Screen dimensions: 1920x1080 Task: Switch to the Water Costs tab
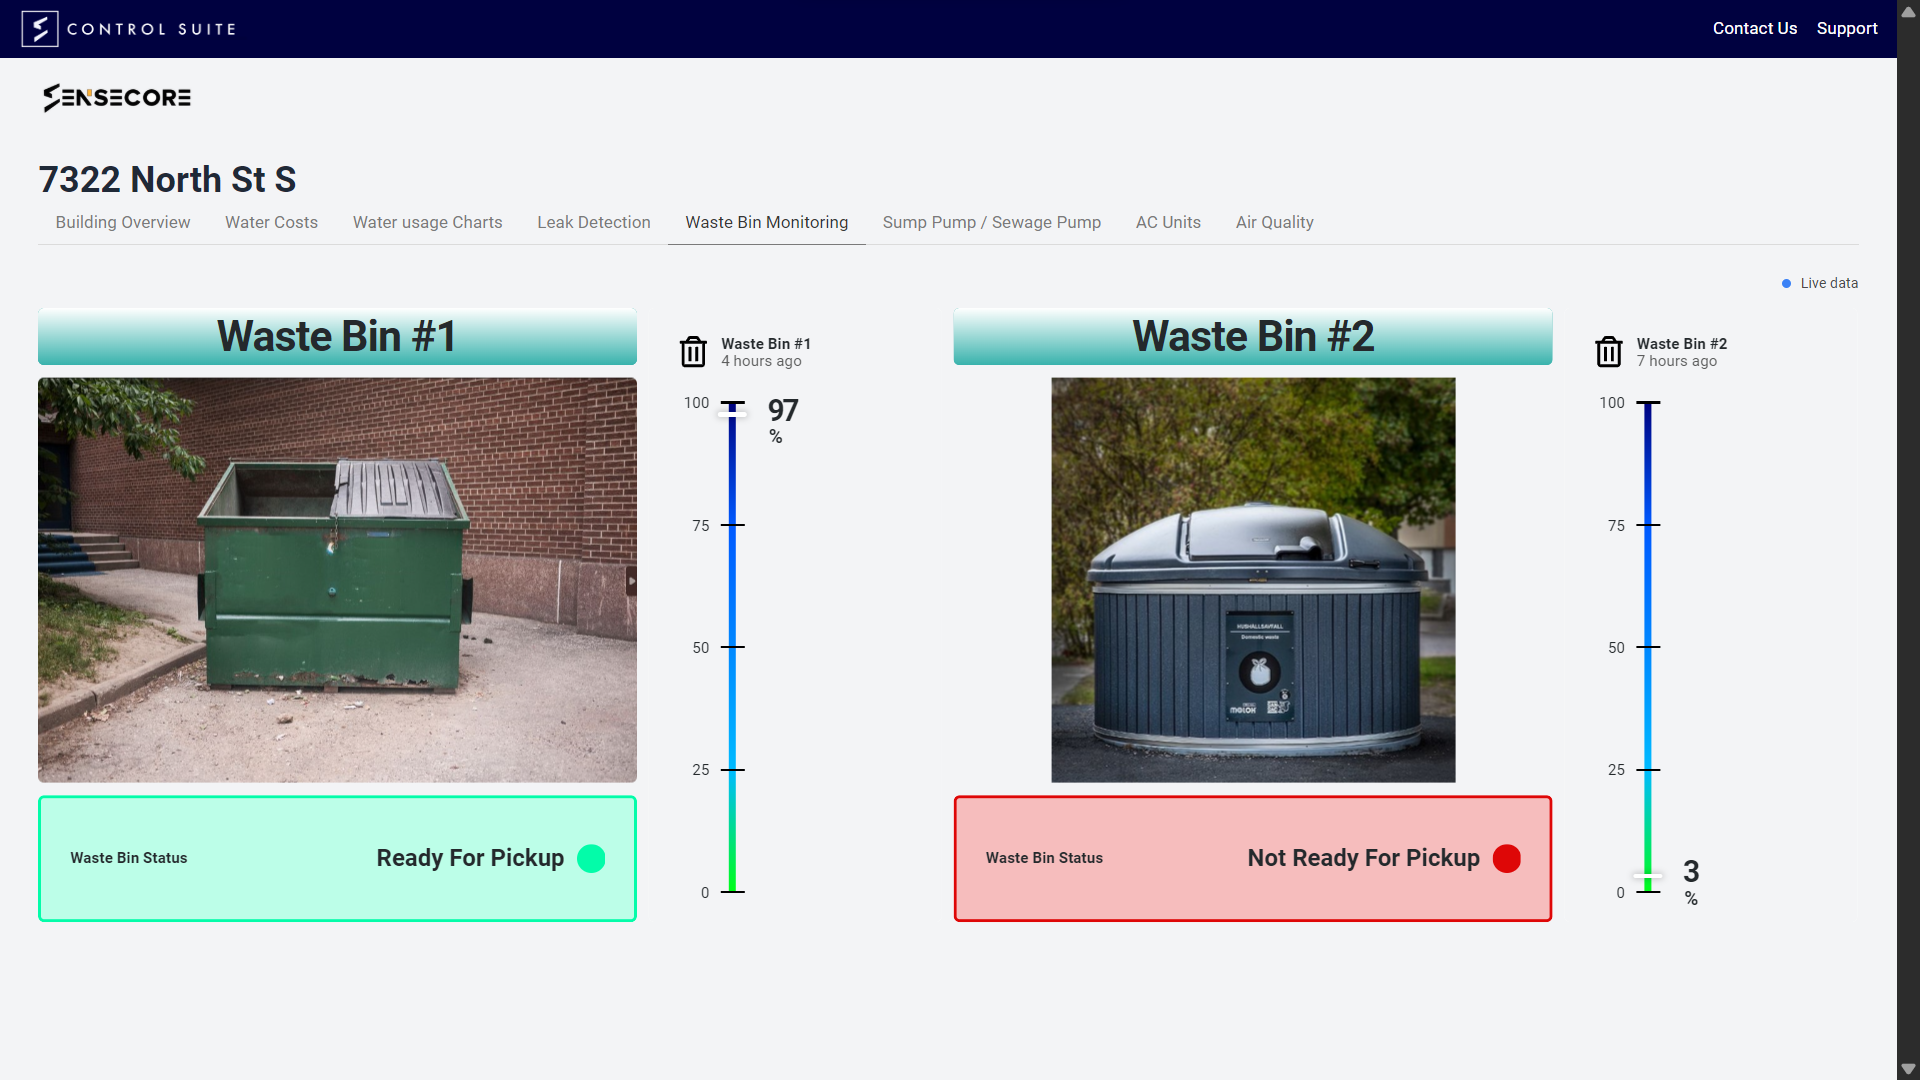(271, 222)
